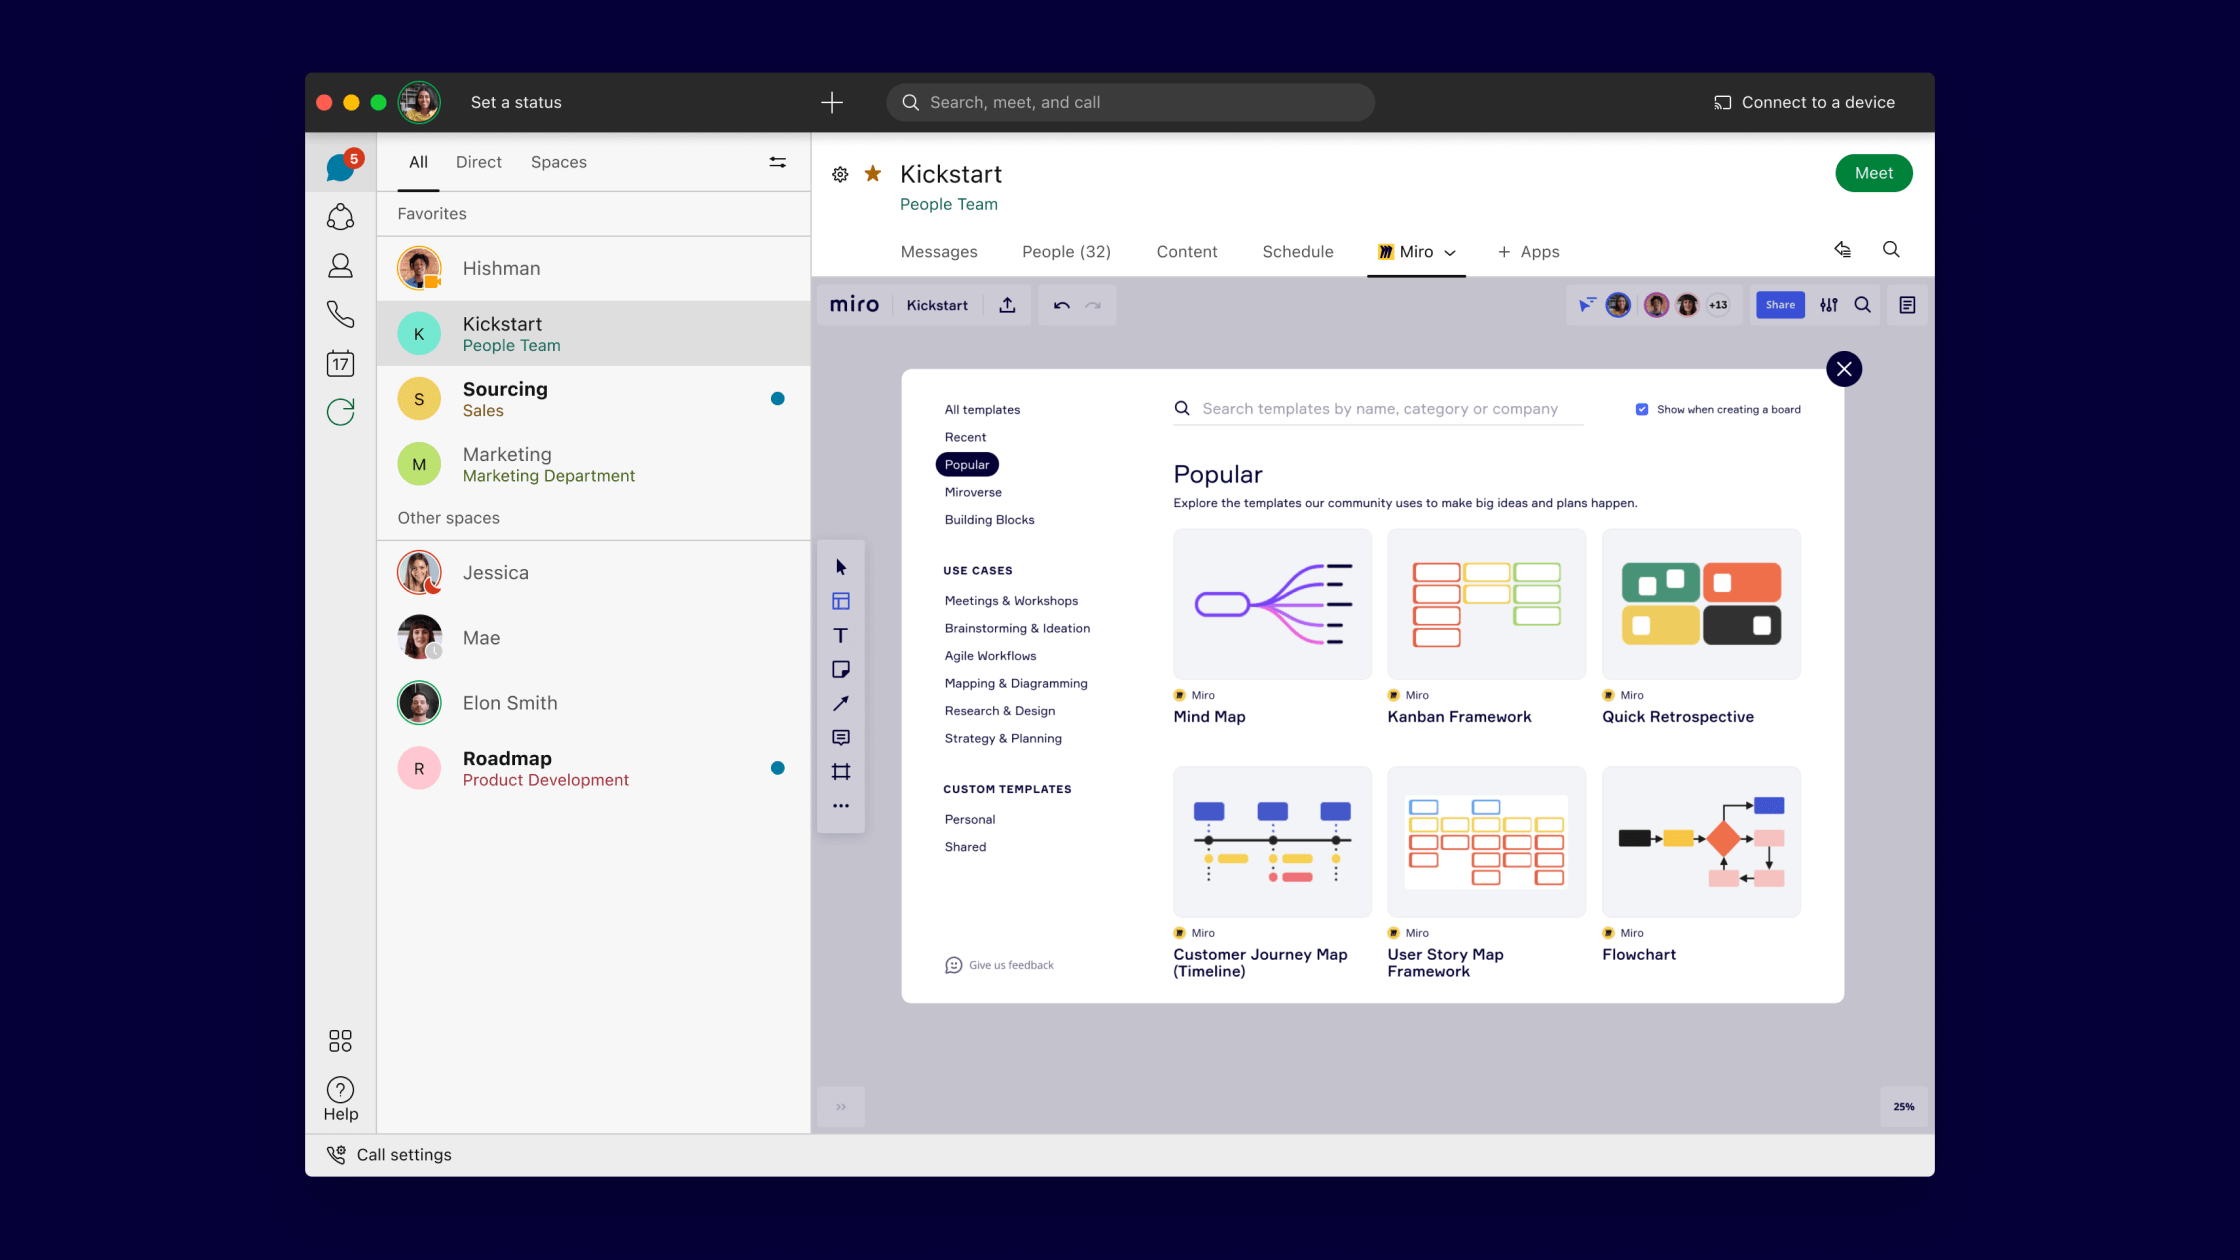Select the sticky note tool in Miro toolbar
This screenshot has width=2240, height=1260.
click(x=840, y=669)
